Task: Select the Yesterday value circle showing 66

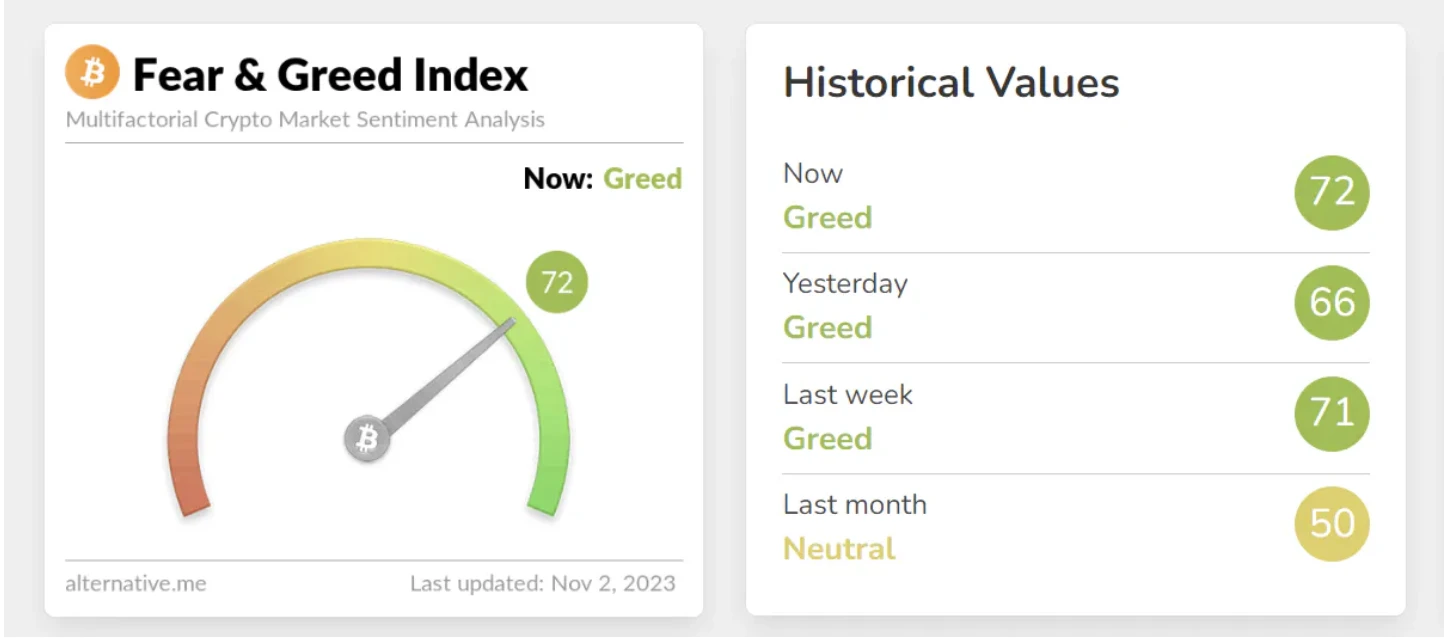Action: coord(1332,303)
